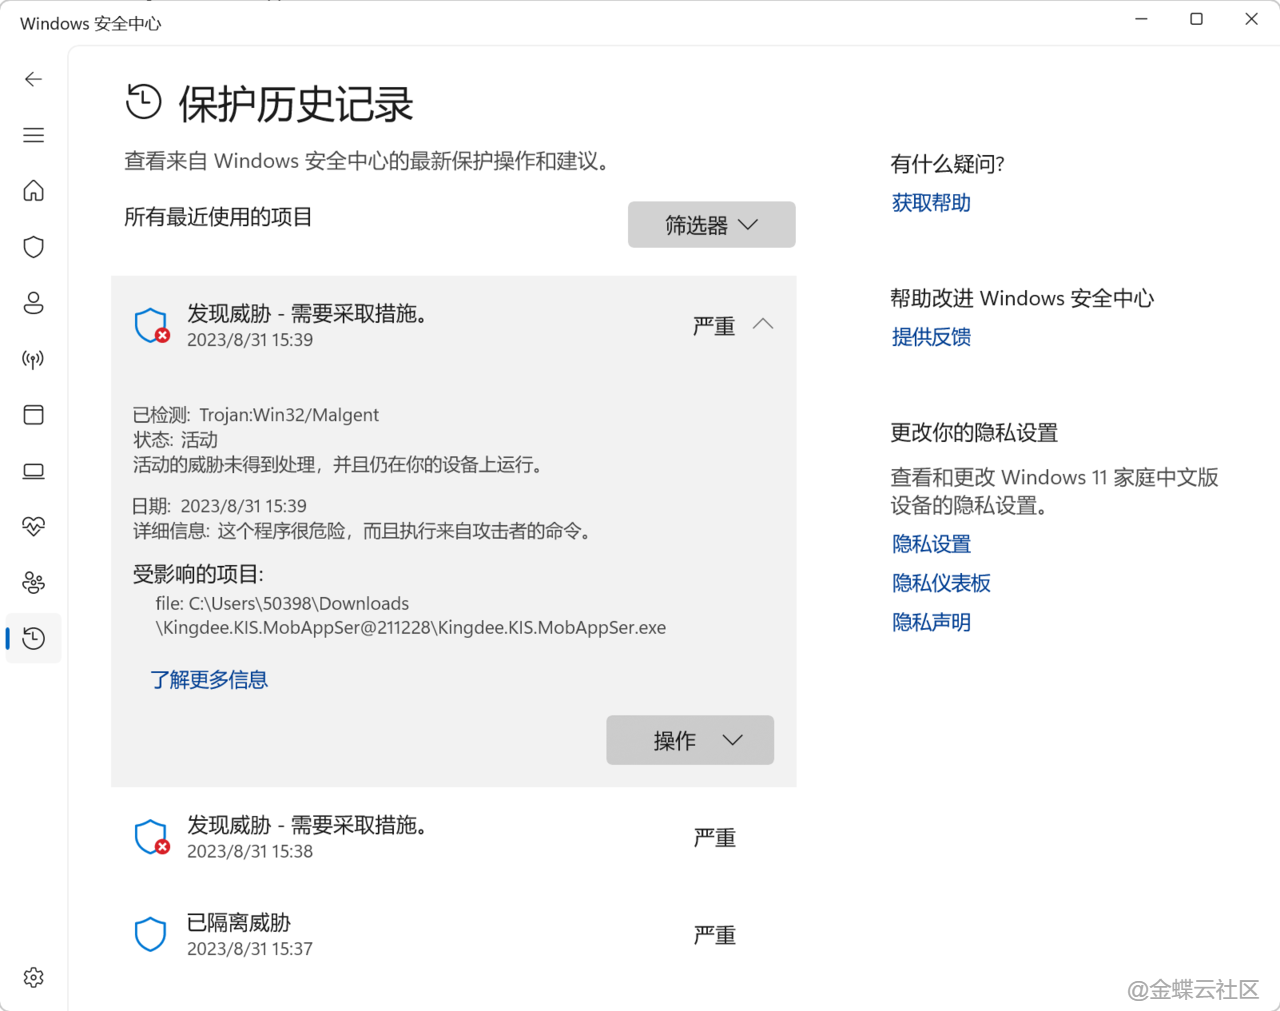Image resolution: width=1280 pixels, height=1011 pixels.
Task: Open Settings gear icon in sidebar
Action: coord(34,977)
